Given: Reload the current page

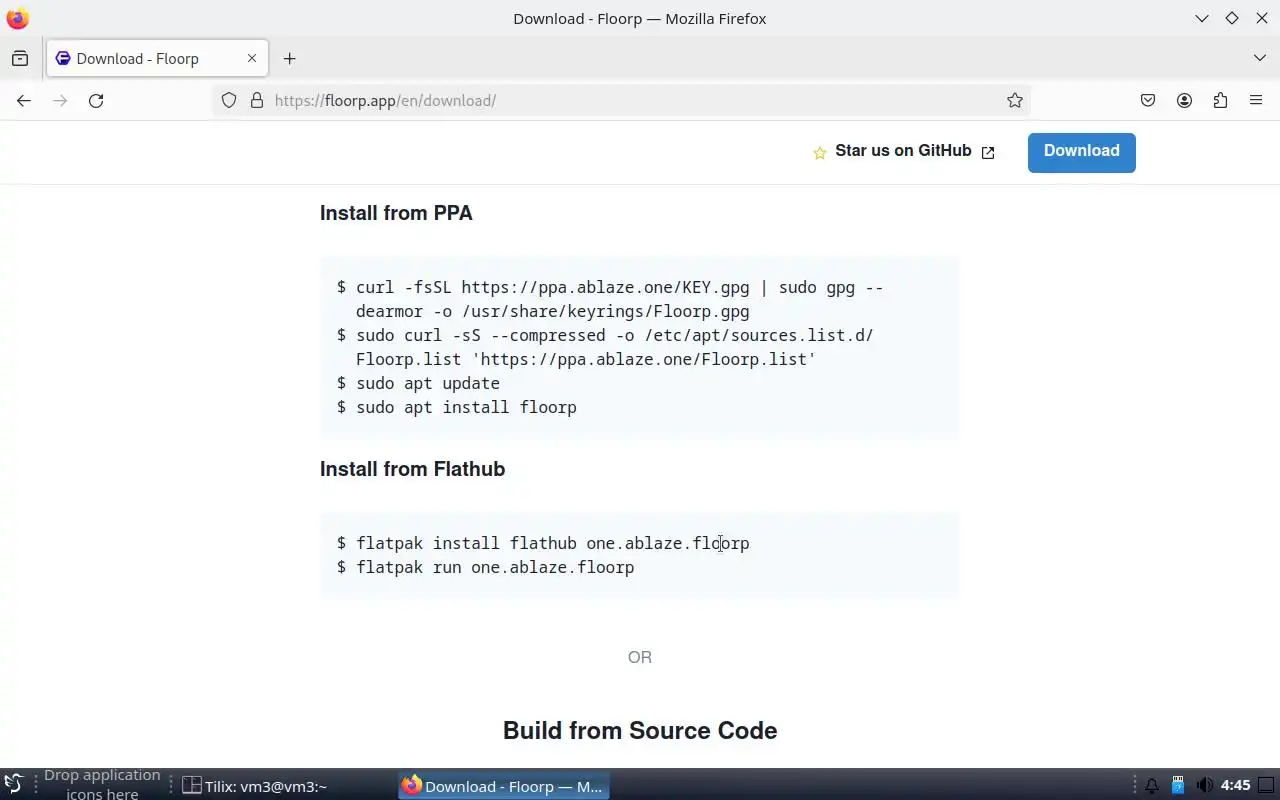Looking at the screenshot, I should pos(96,100).
